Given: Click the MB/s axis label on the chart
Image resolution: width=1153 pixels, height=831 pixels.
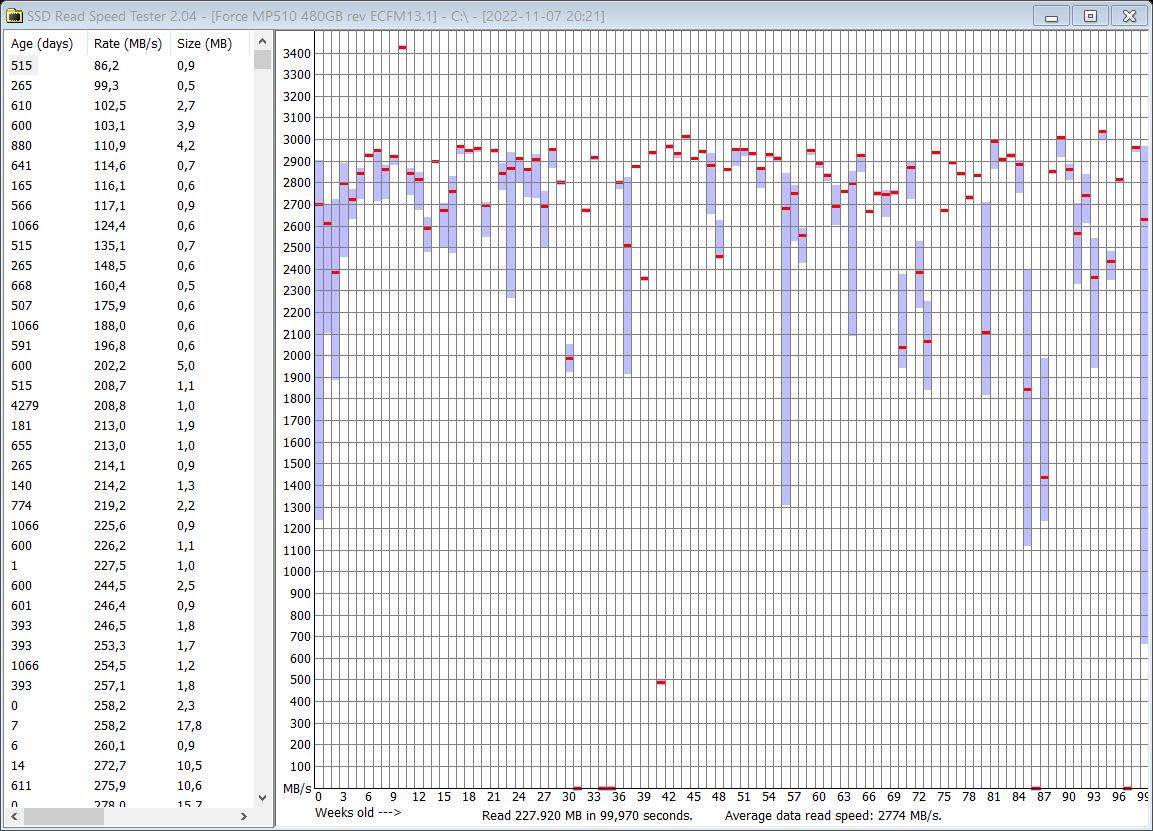Looking at the screenshot, I should click(297, 788).
